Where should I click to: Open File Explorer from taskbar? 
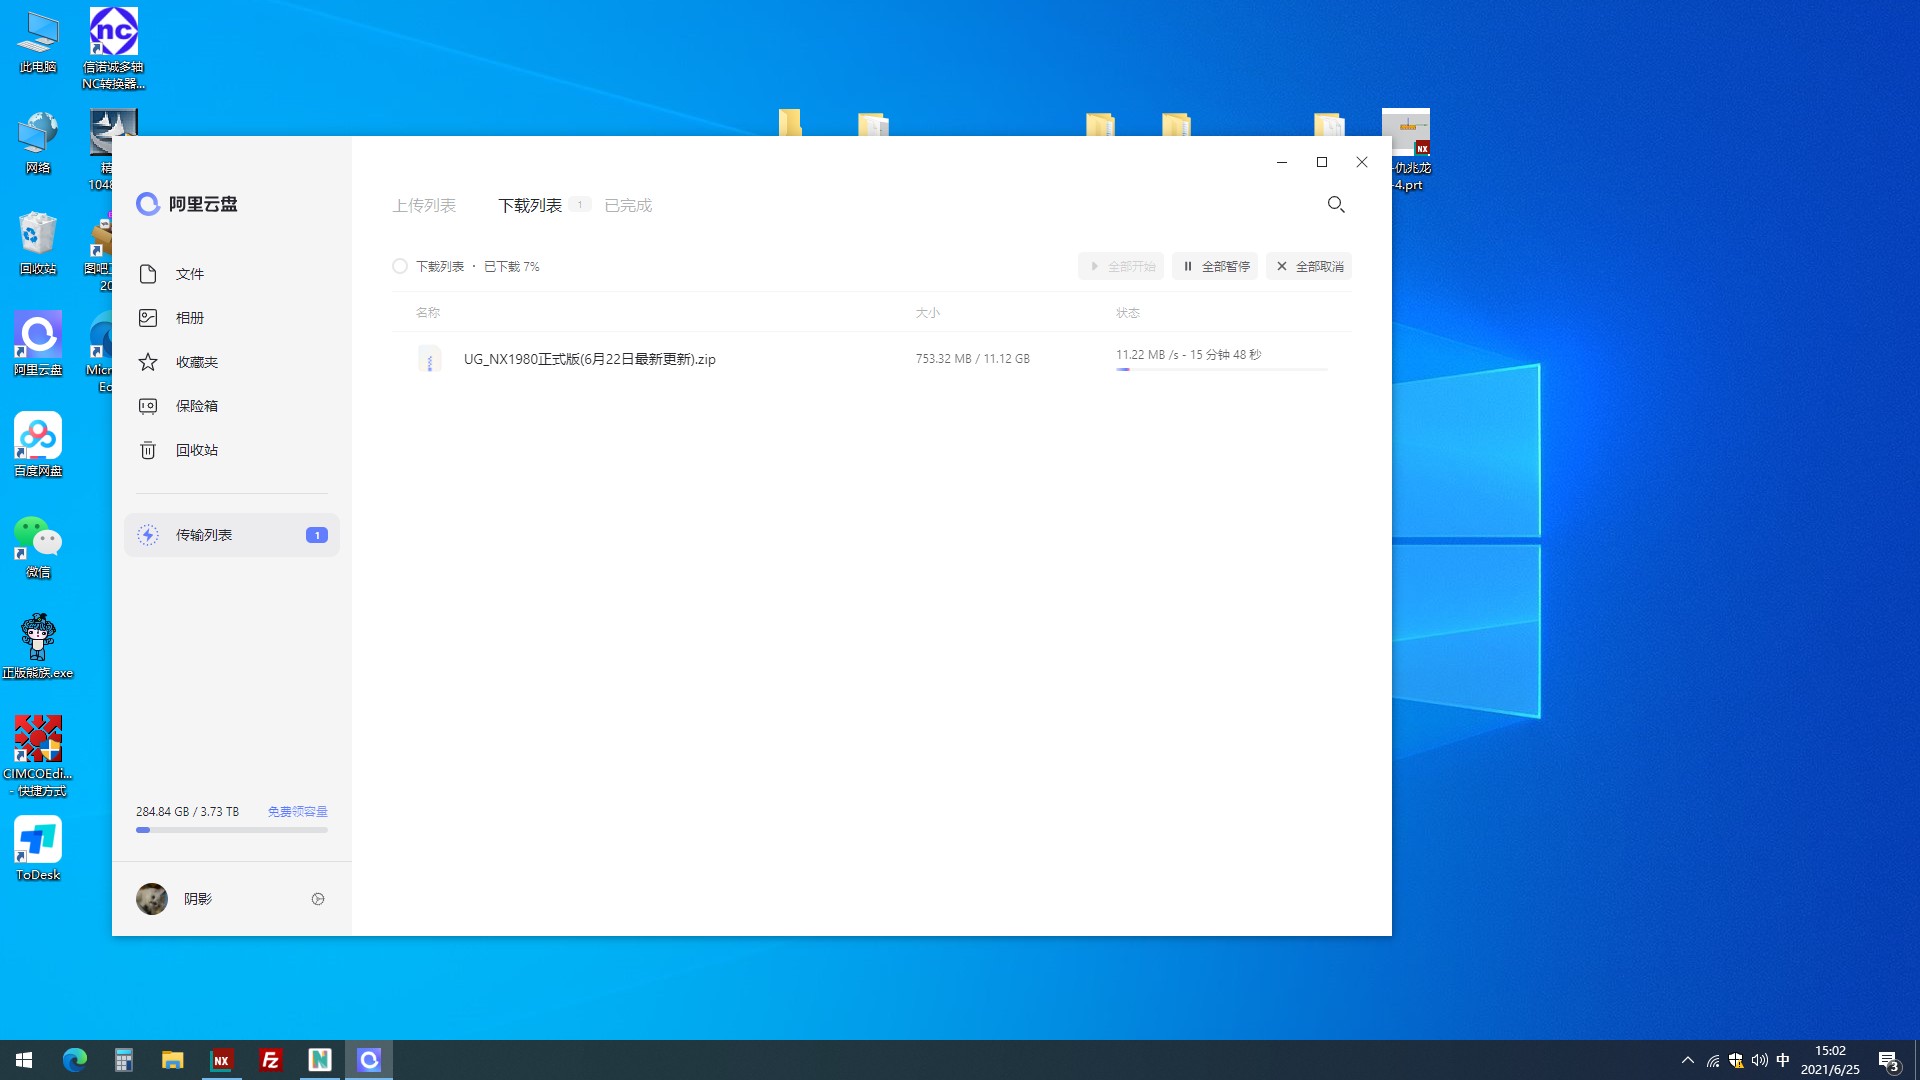click(x=173, y=1060)
